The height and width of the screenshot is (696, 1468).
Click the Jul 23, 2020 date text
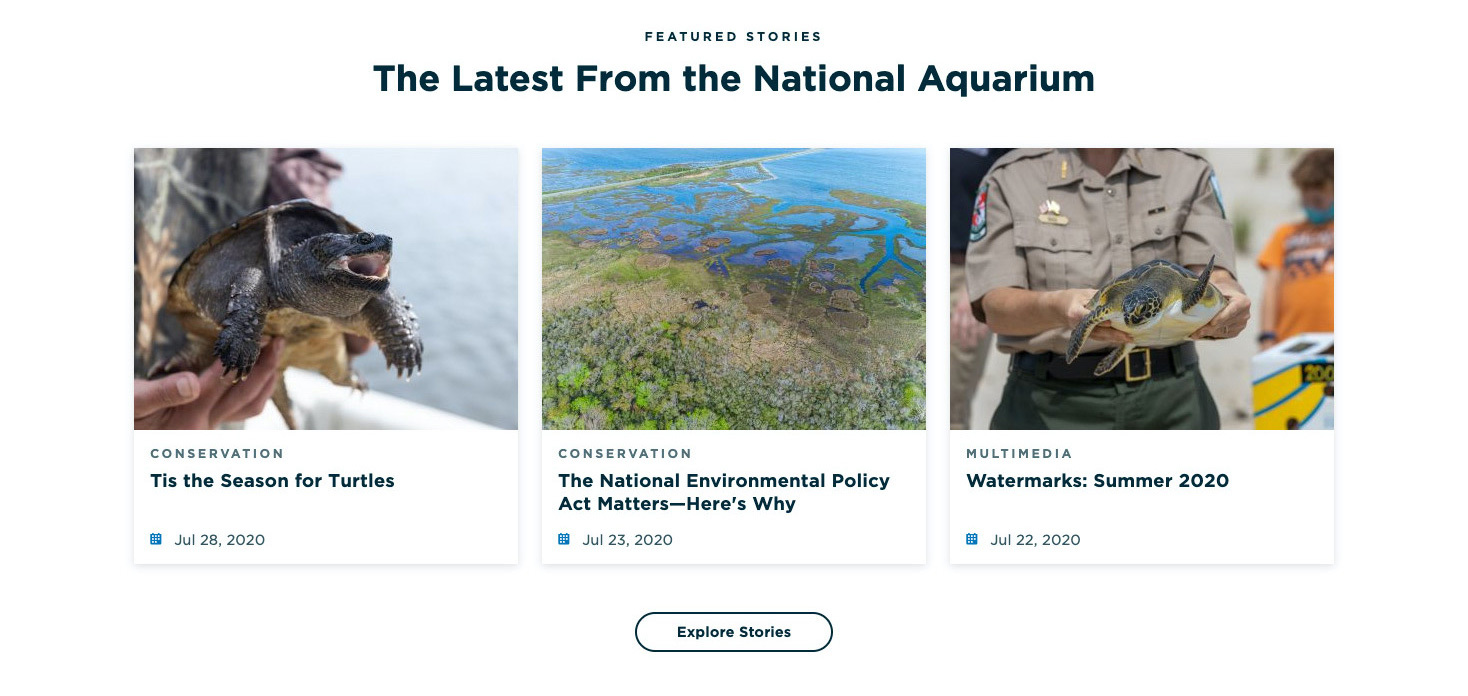coord(627,540)
